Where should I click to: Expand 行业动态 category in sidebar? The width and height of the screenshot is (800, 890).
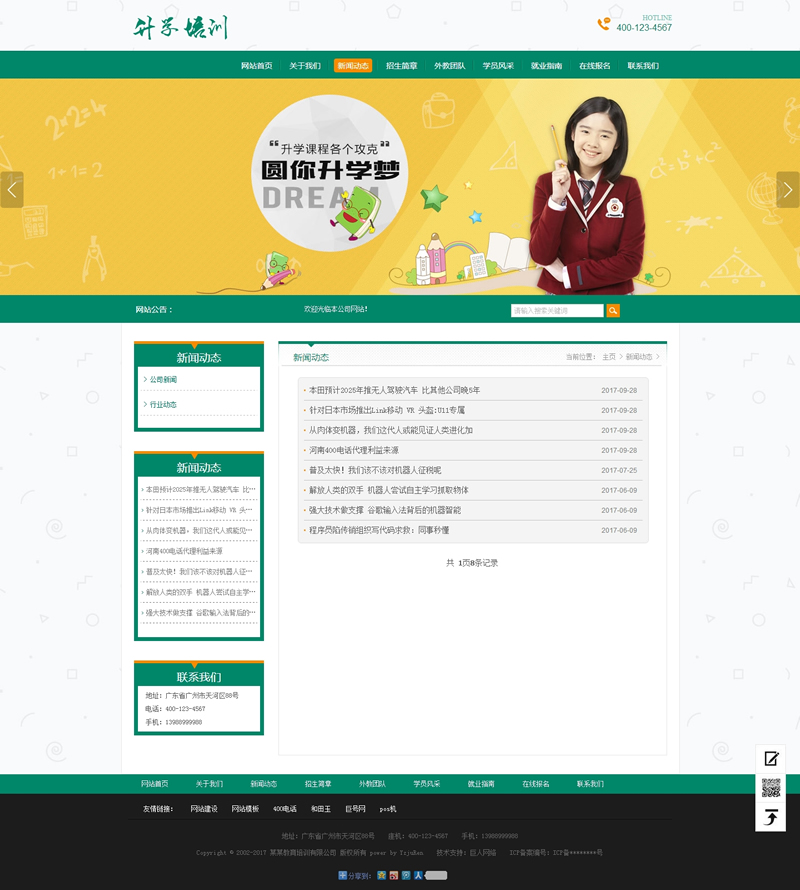point(163,405)
